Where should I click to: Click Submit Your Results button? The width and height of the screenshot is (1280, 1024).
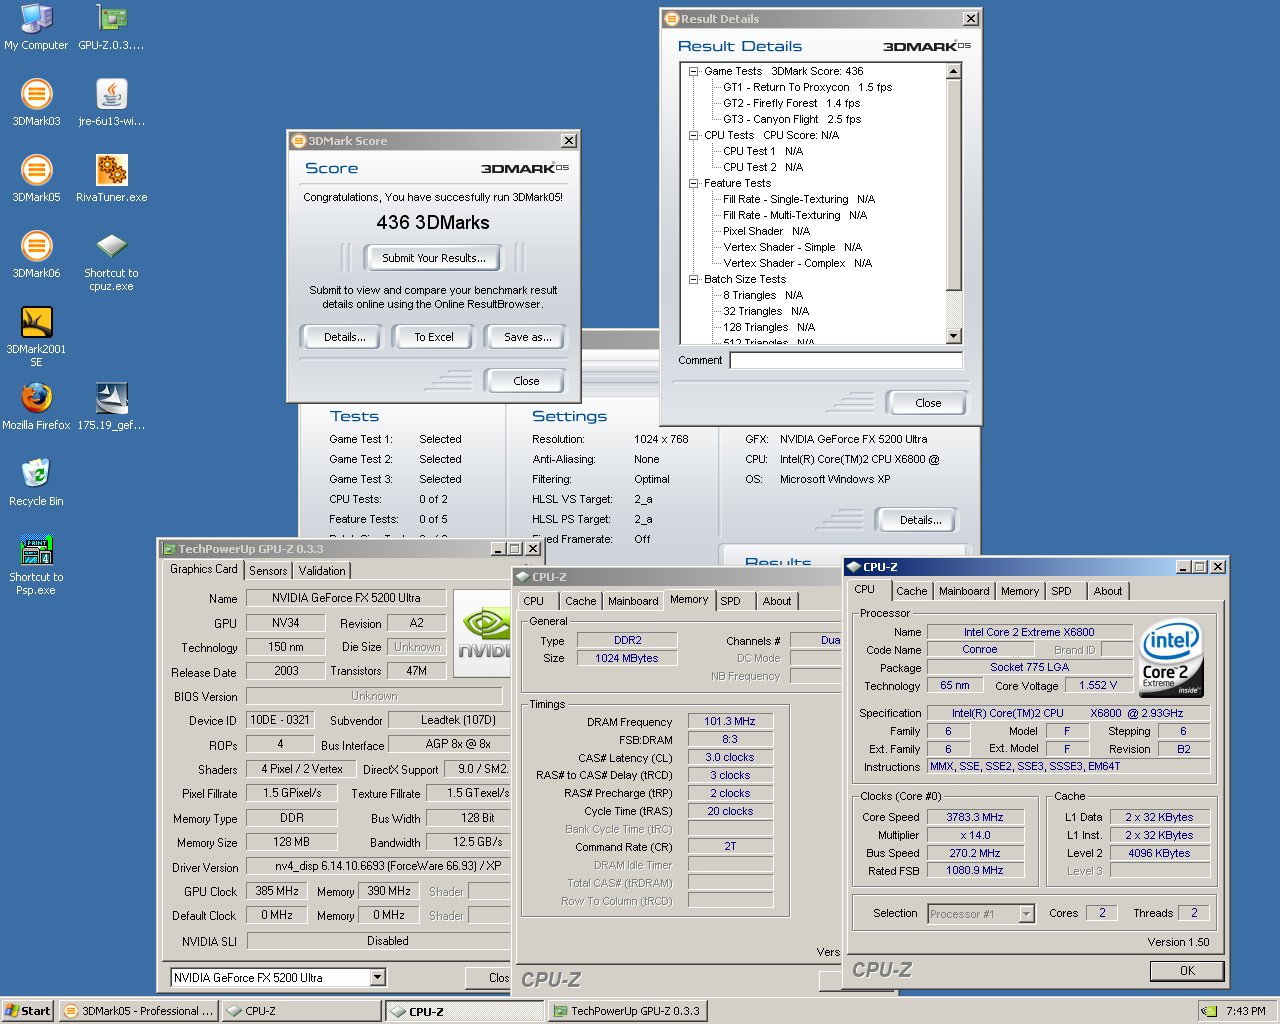434,258
